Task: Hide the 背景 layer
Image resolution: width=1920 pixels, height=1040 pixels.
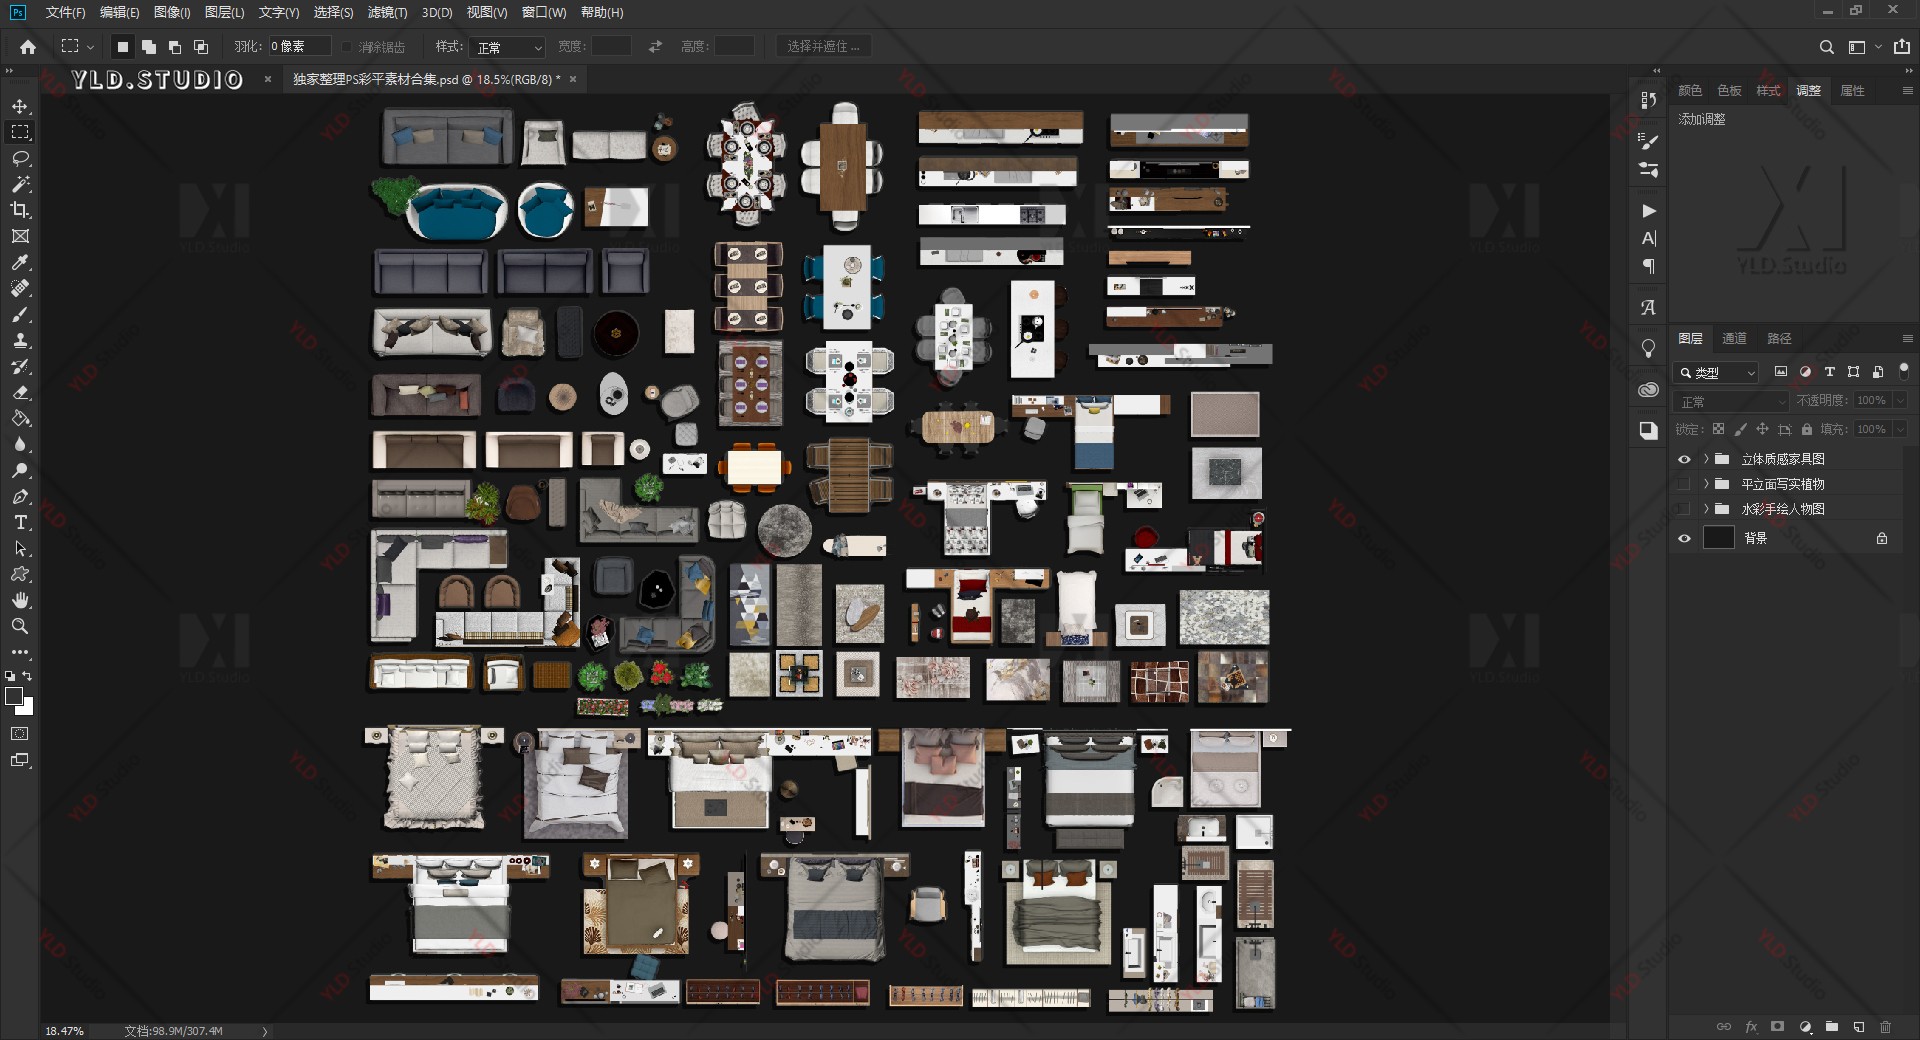Action: point(1684,538)
